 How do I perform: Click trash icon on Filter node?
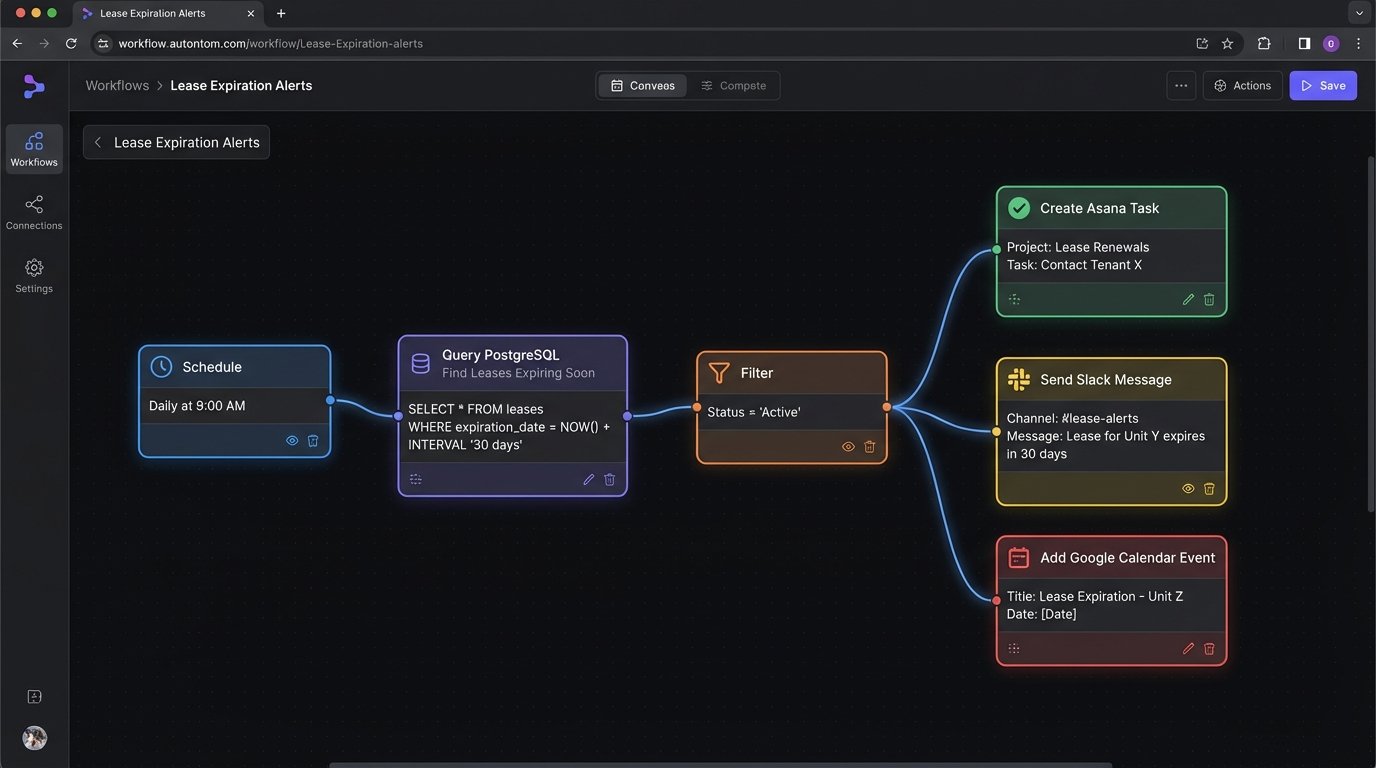(869, 447)
